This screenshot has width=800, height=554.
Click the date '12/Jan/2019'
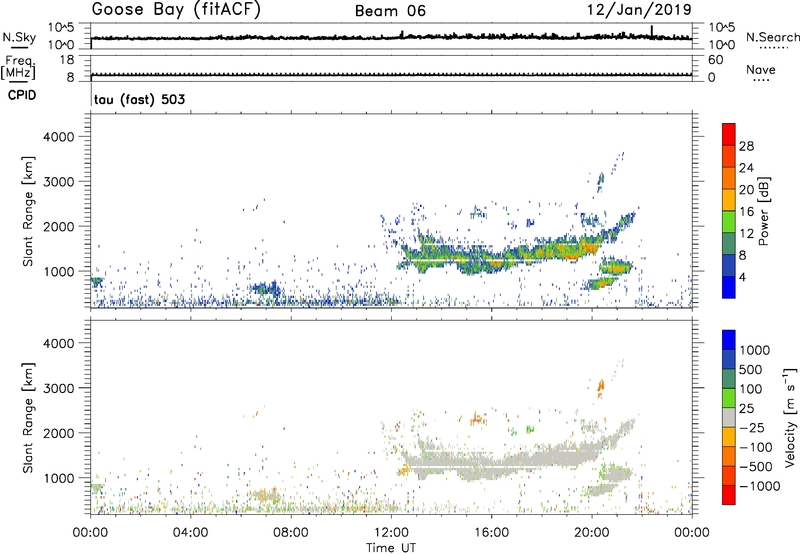pos(639,9)
